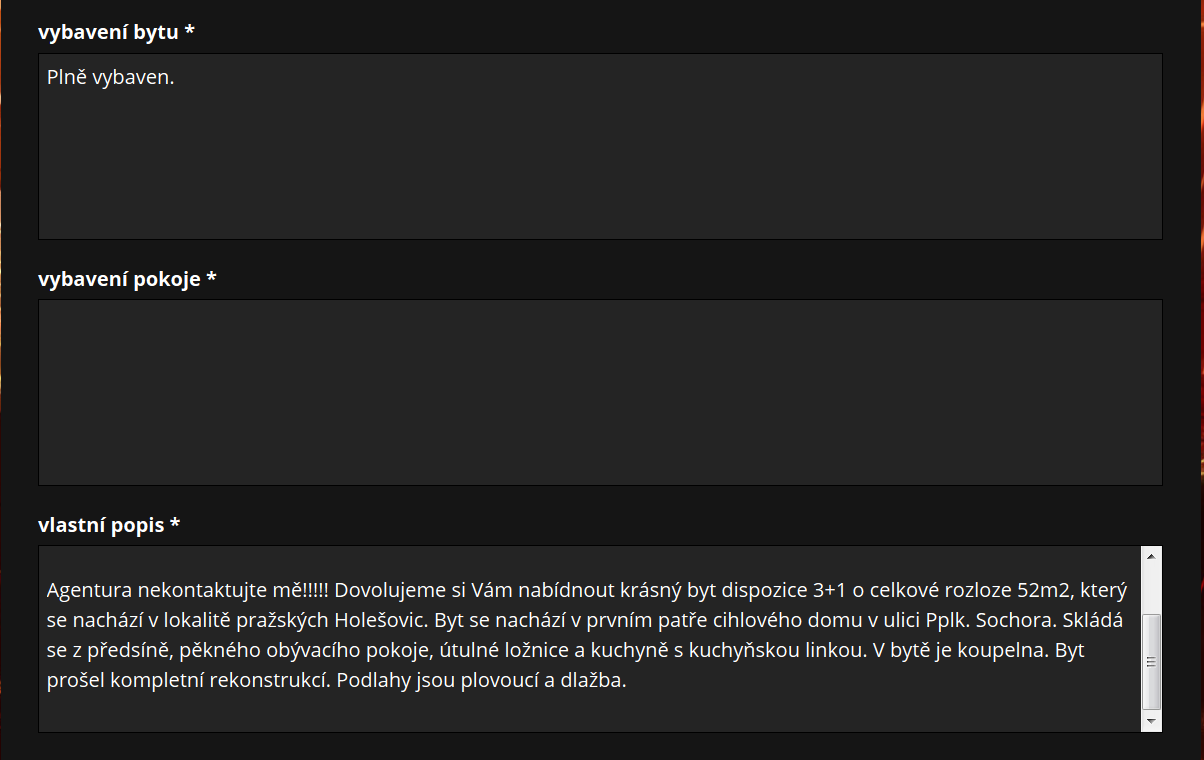
Task: Place cursor after 'Plně vybaven.' text
Action: coord(176,77)
